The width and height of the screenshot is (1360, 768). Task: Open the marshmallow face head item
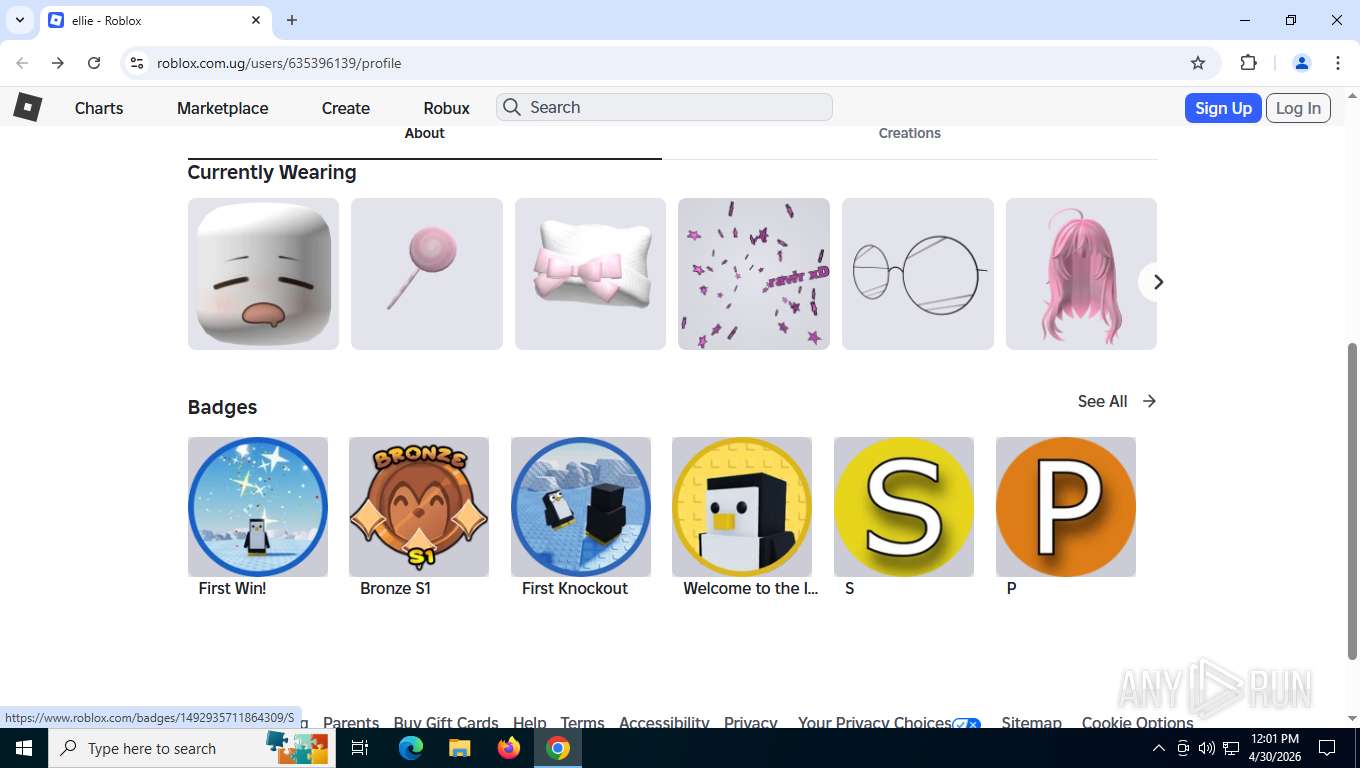[x=263, y=274]
